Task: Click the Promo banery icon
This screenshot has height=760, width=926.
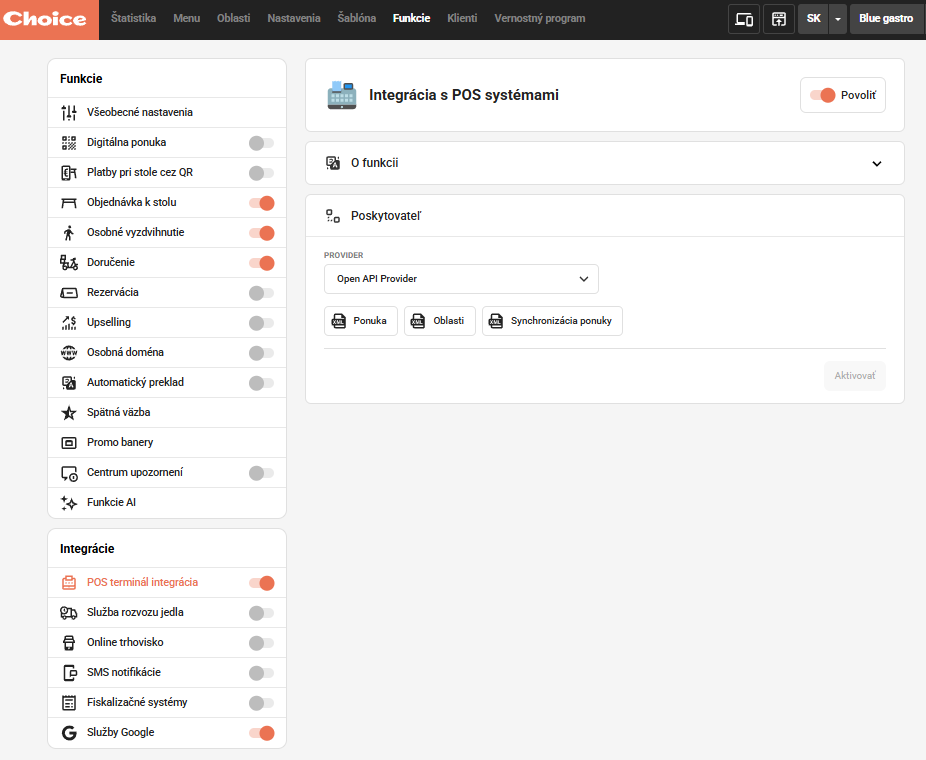Action: pyautogui.click(x=69, y=443)
